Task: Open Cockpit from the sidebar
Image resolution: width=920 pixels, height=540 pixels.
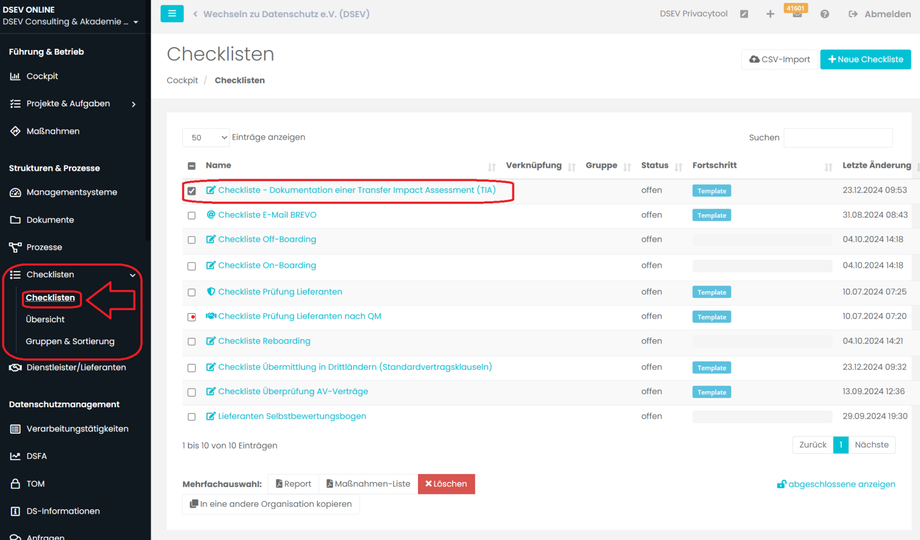Action: 42,76
